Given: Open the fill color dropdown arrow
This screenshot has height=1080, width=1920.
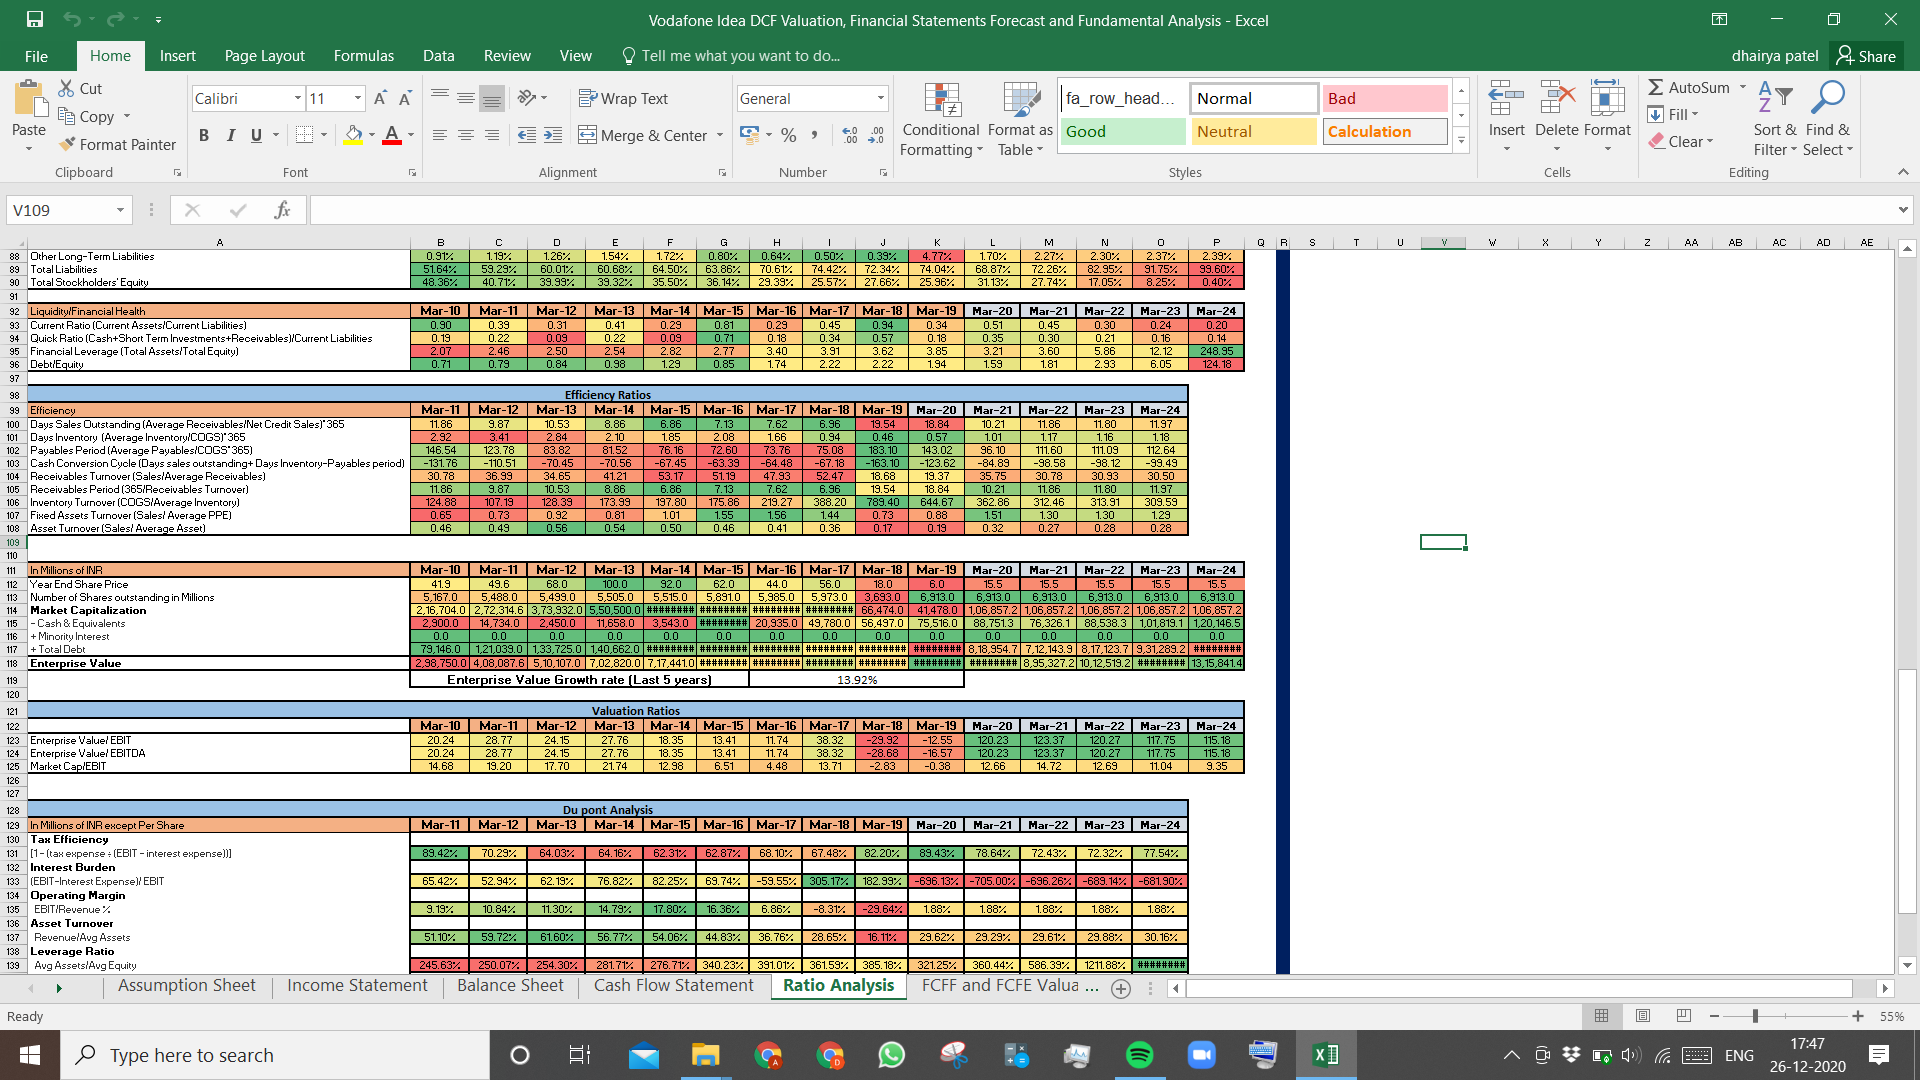Looking at the screenshot, I should pos(372,135).
